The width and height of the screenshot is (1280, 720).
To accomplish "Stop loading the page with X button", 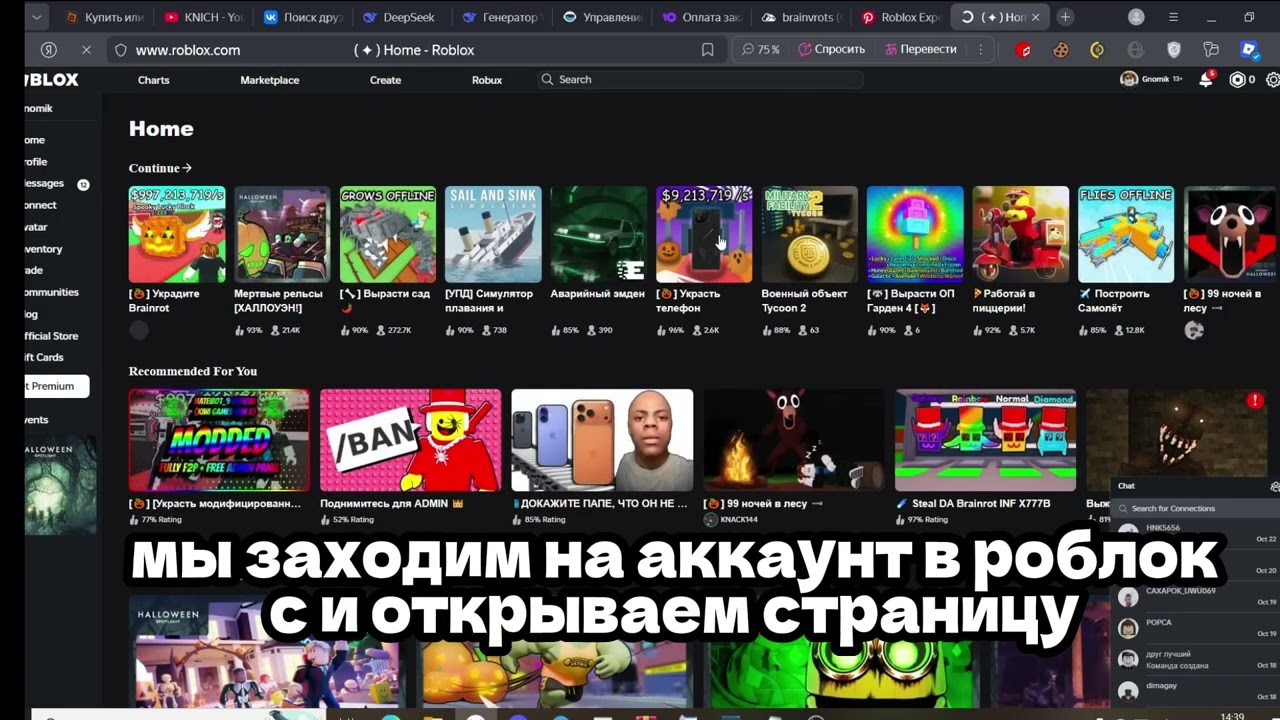I will pyautogui.click(x=86, y=50).
